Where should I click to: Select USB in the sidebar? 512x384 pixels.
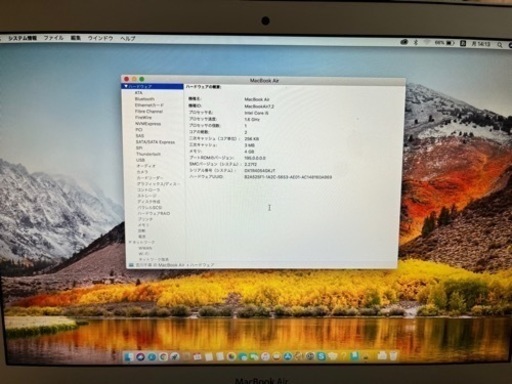coord(140,160)
